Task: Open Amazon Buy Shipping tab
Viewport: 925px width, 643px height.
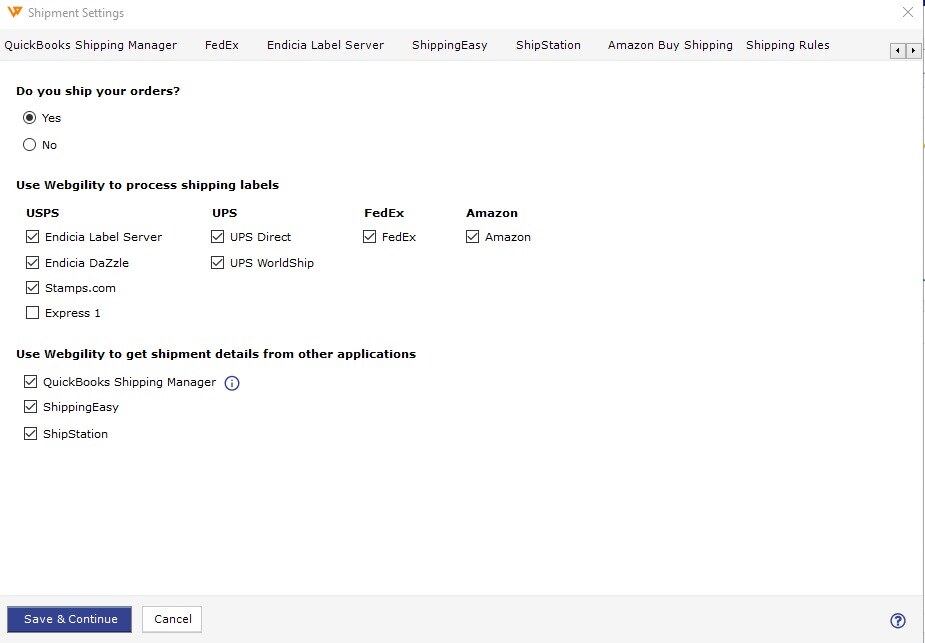Action: point(670,45)
